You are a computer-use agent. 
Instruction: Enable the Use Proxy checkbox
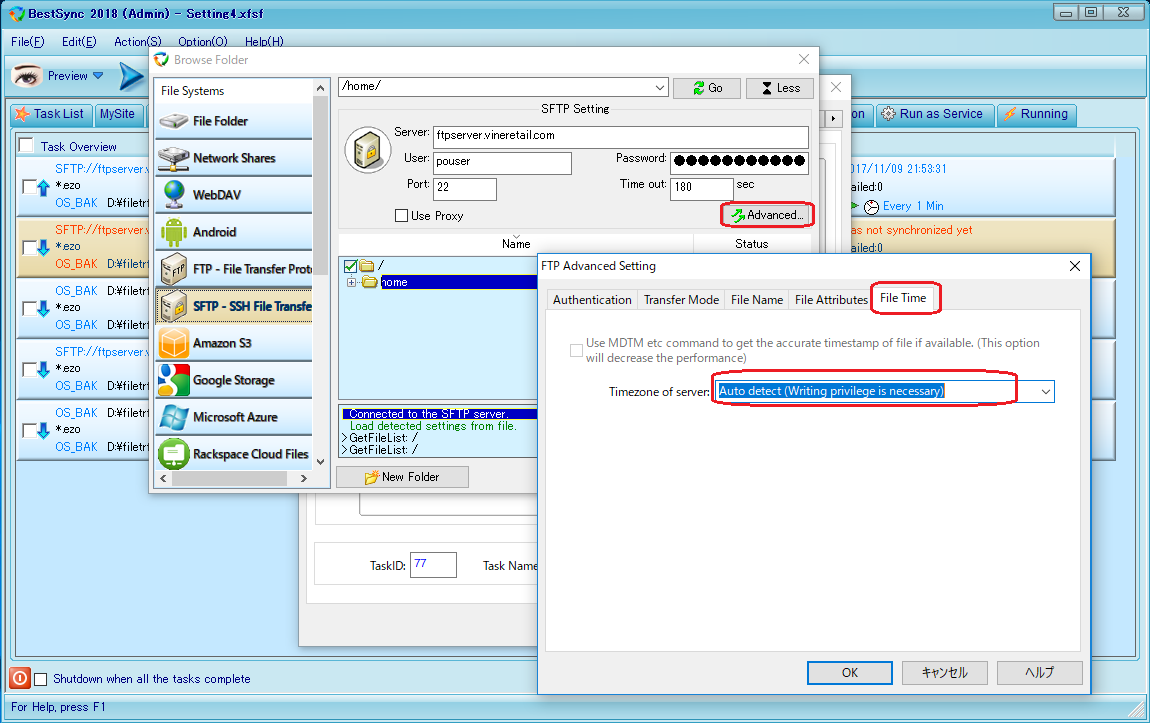pyautogui.click(x=401, y=216)
